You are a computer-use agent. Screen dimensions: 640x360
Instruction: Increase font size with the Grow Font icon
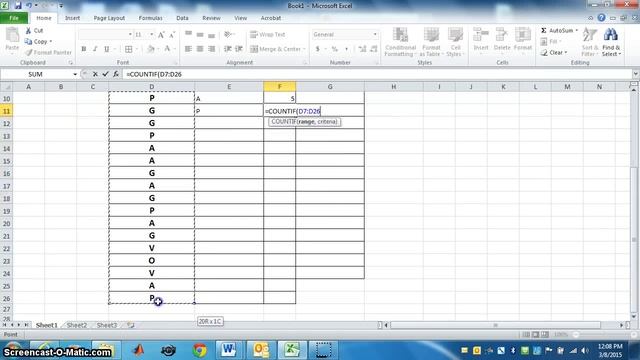[161, 35]
